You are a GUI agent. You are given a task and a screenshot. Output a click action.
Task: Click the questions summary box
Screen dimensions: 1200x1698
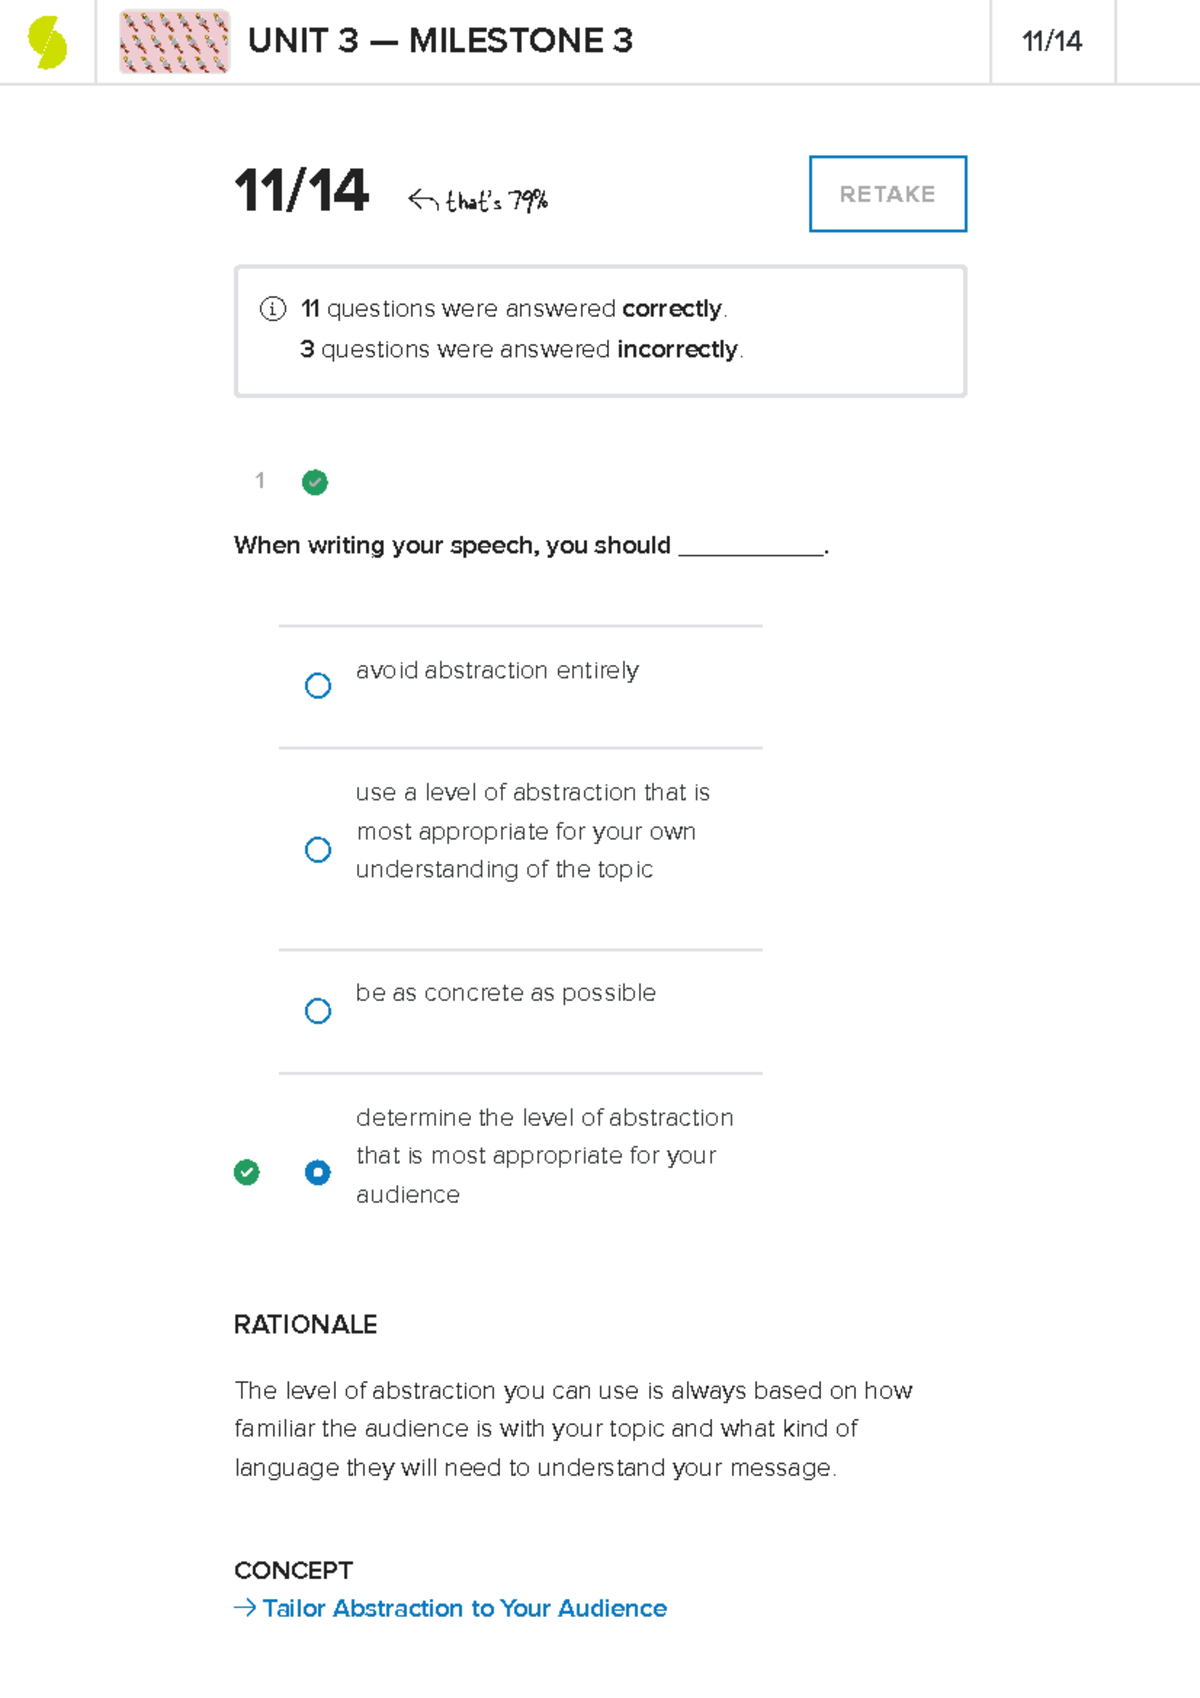pyautogui.click(x=599, y=329)
